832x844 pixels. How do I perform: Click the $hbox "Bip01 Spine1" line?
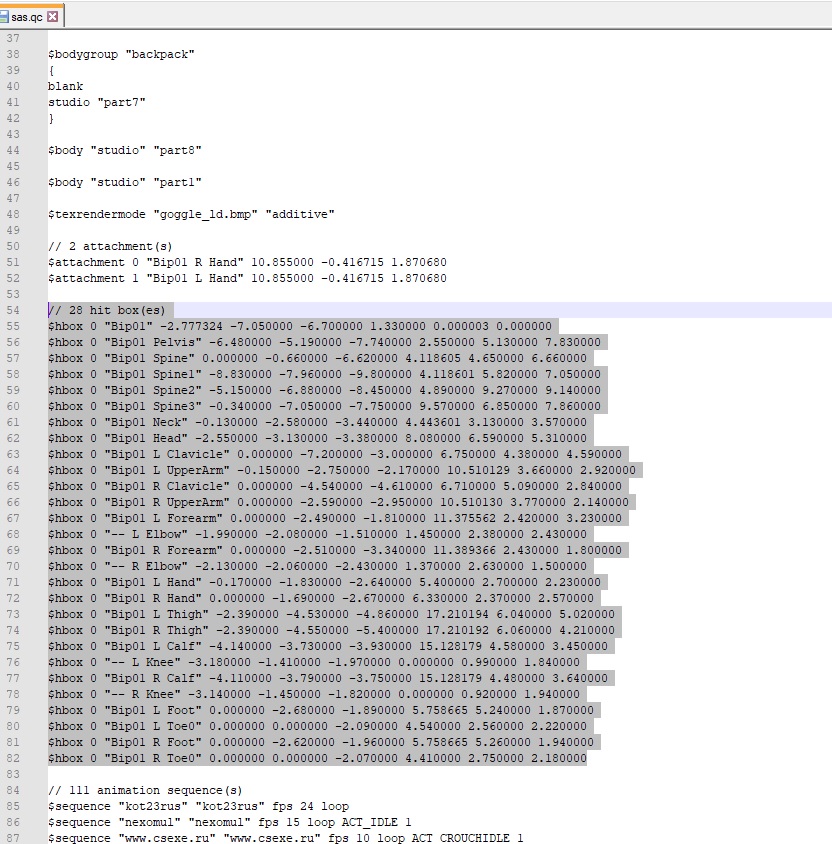pyautogui.click(x=324, y=374)
